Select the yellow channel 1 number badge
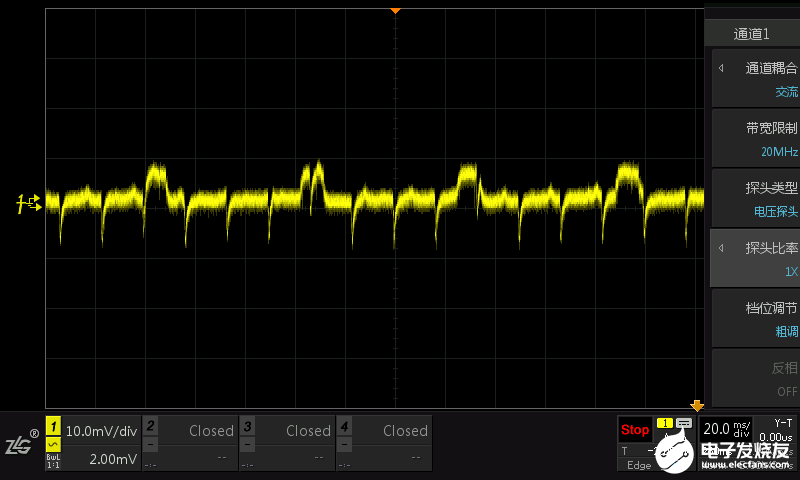This screenshot has width=800, height=480. point(53,426)
